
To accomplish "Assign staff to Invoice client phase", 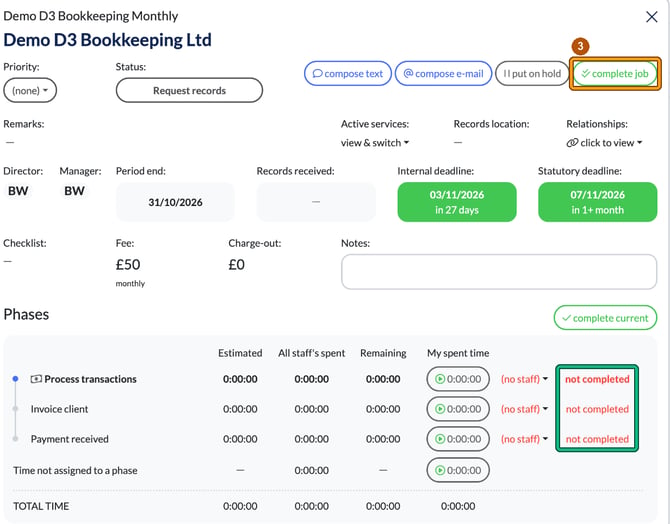I will [524, 409].
